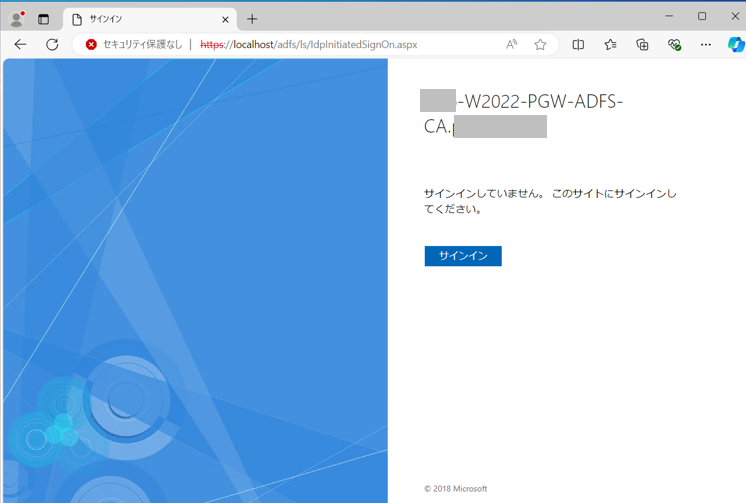The image size is (746, 503).
Task: Add this page to favorites star
Action: (x=540, y=45)
